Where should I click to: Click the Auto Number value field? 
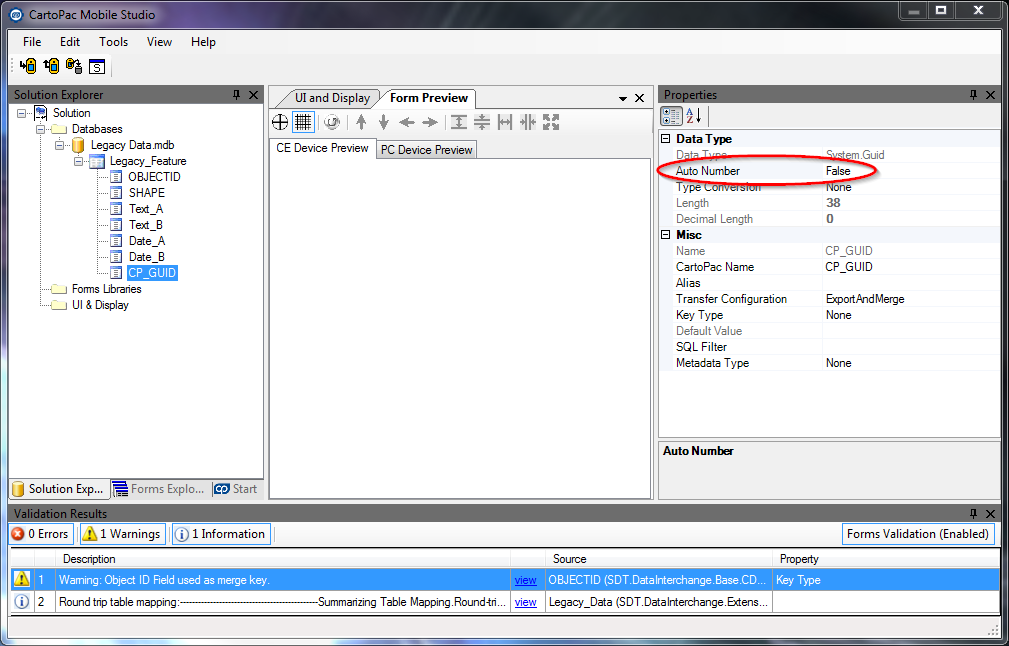(908, 171)
